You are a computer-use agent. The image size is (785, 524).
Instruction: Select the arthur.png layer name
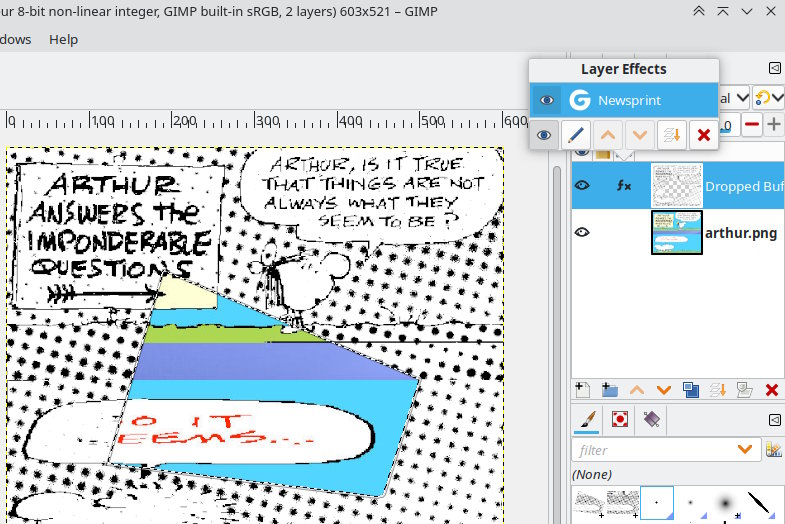point(741,233)
